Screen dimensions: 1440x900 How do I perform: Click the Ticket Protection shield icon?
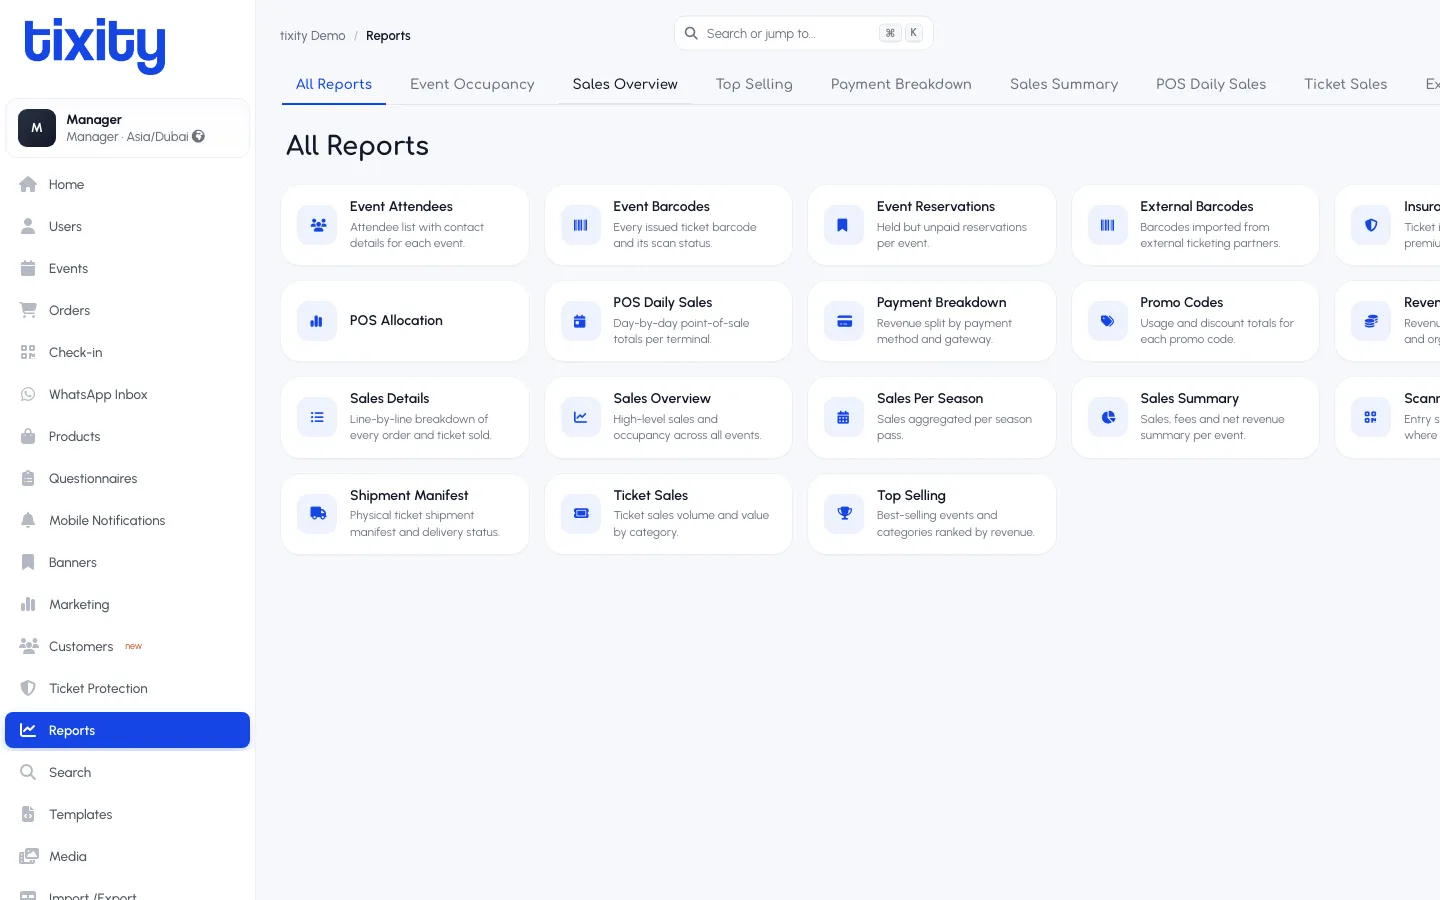[28, 688]
